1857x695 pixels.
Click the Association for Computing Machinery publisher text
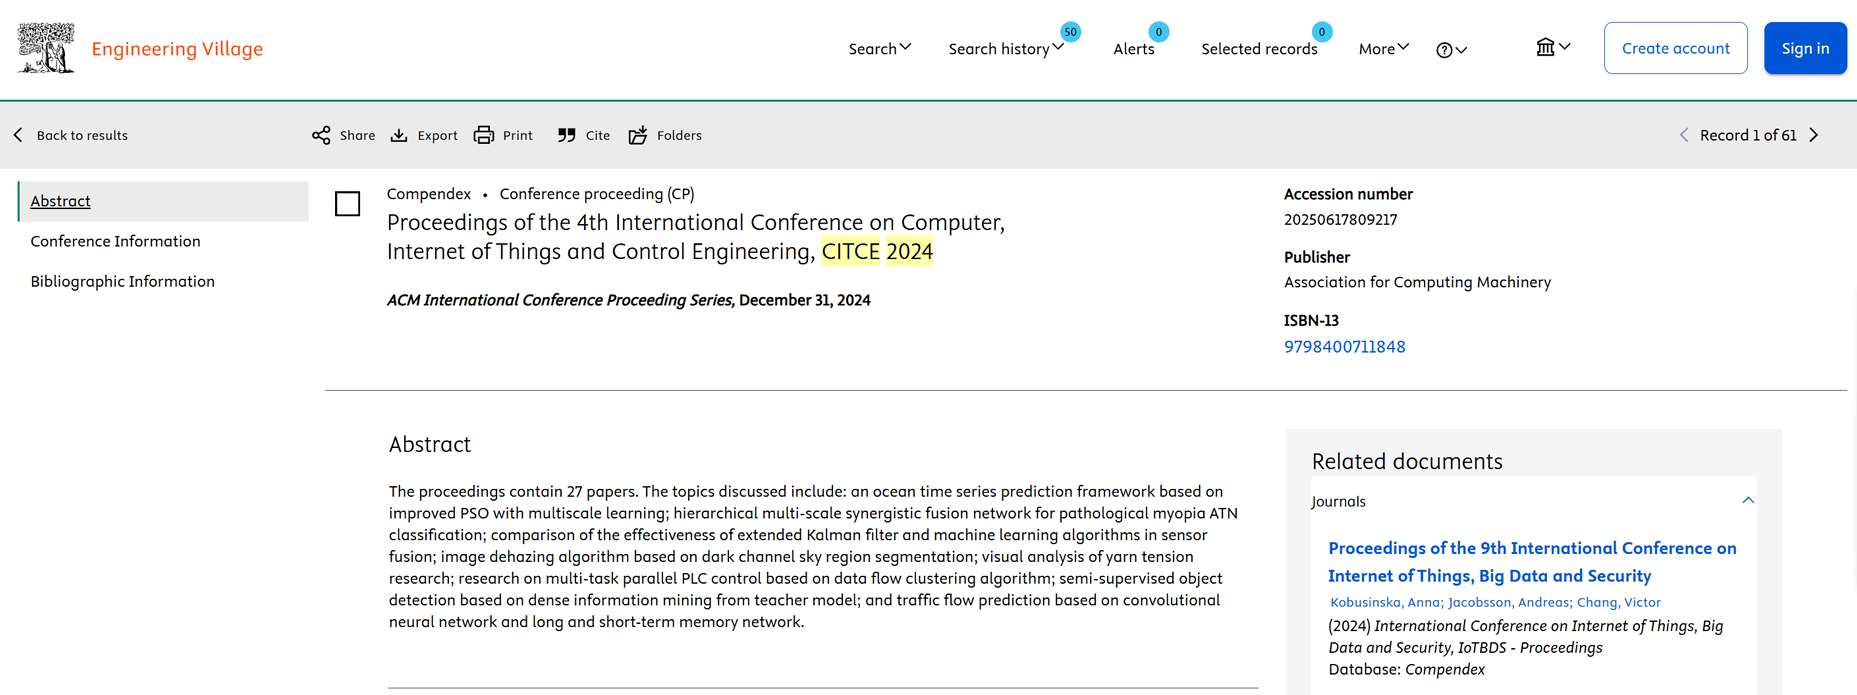click(1417, 282)
